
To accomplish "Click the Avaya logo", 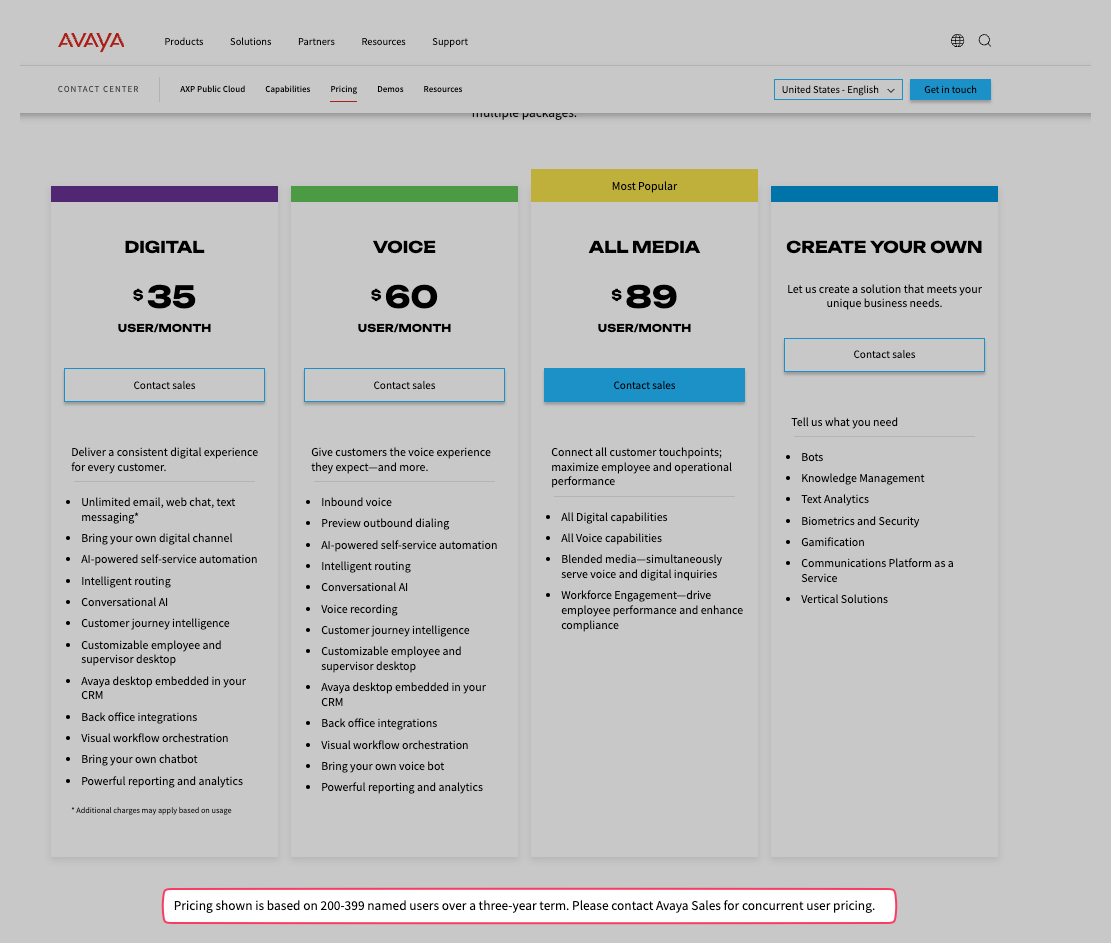I will (x=91, y=41).
